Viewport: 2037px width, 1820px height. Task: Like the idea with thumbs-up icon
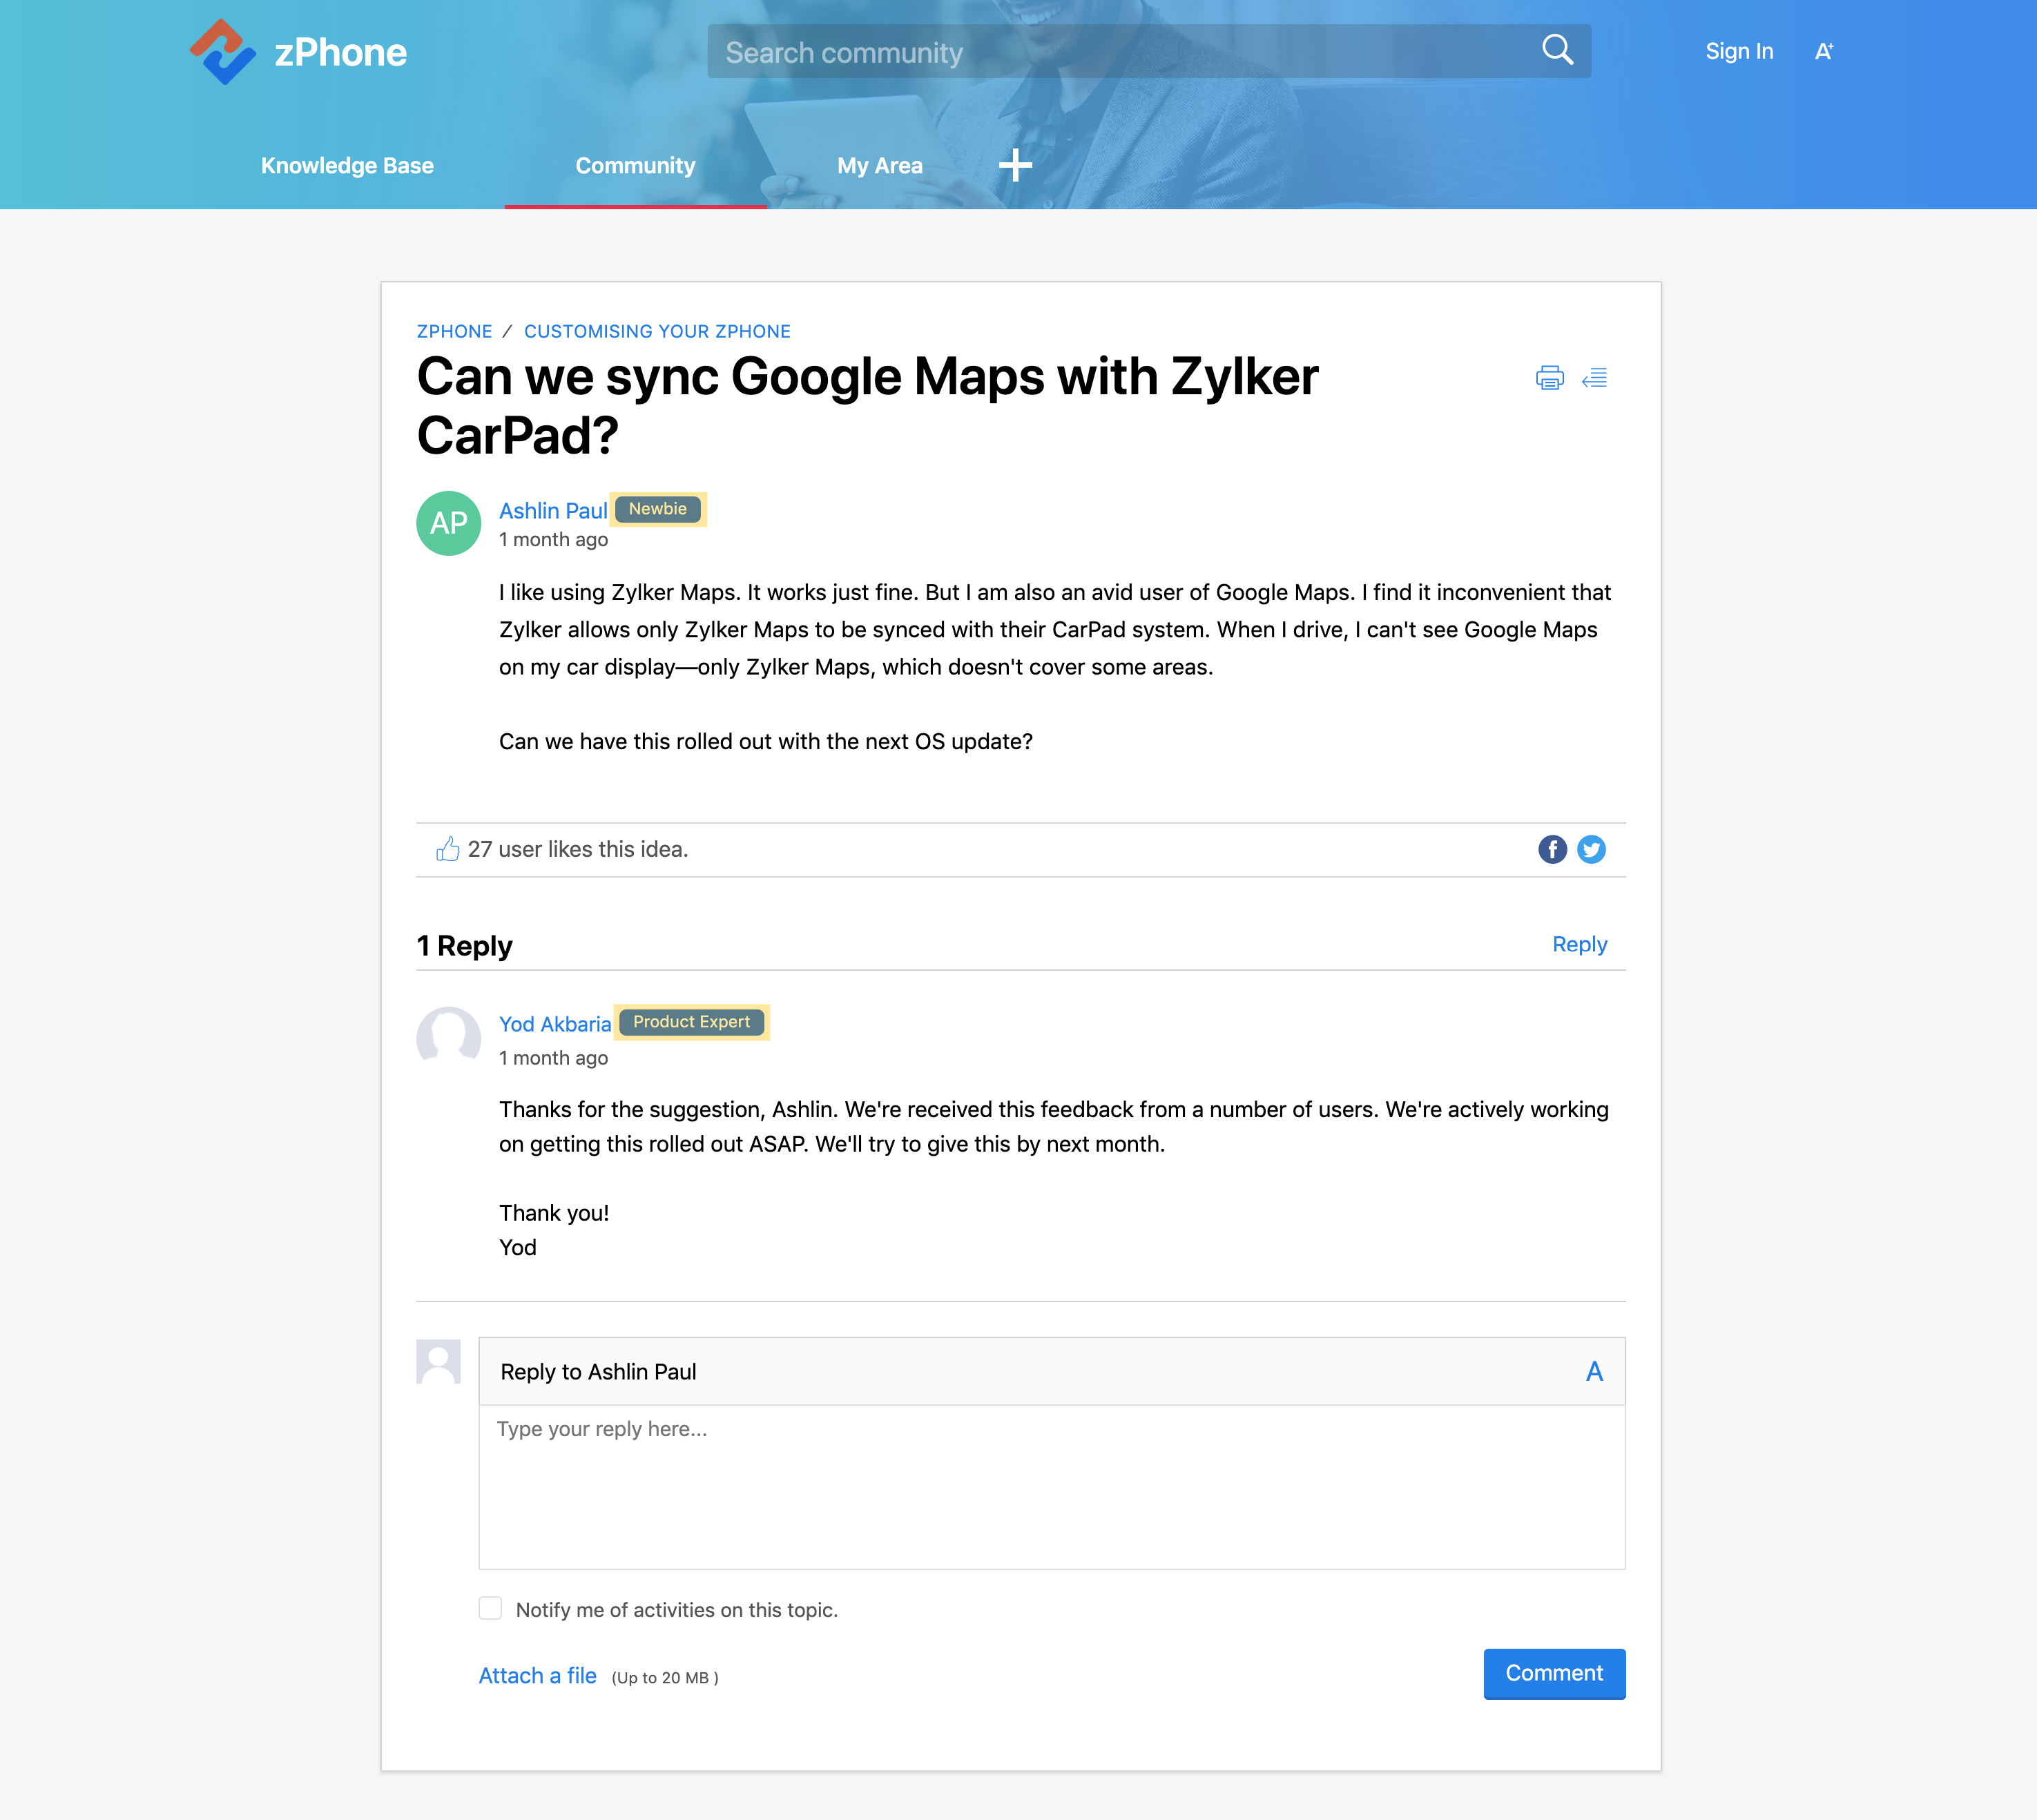447,849
